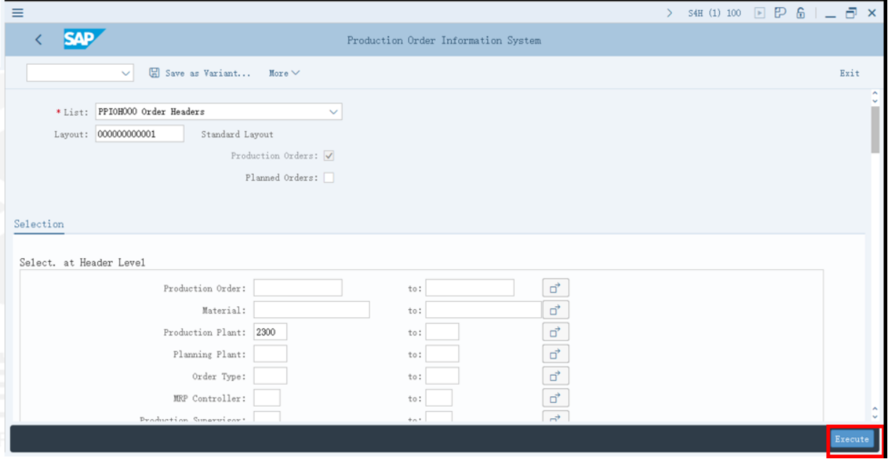Click the play icon in title bar
888x459 pixels.
(760, 13)
